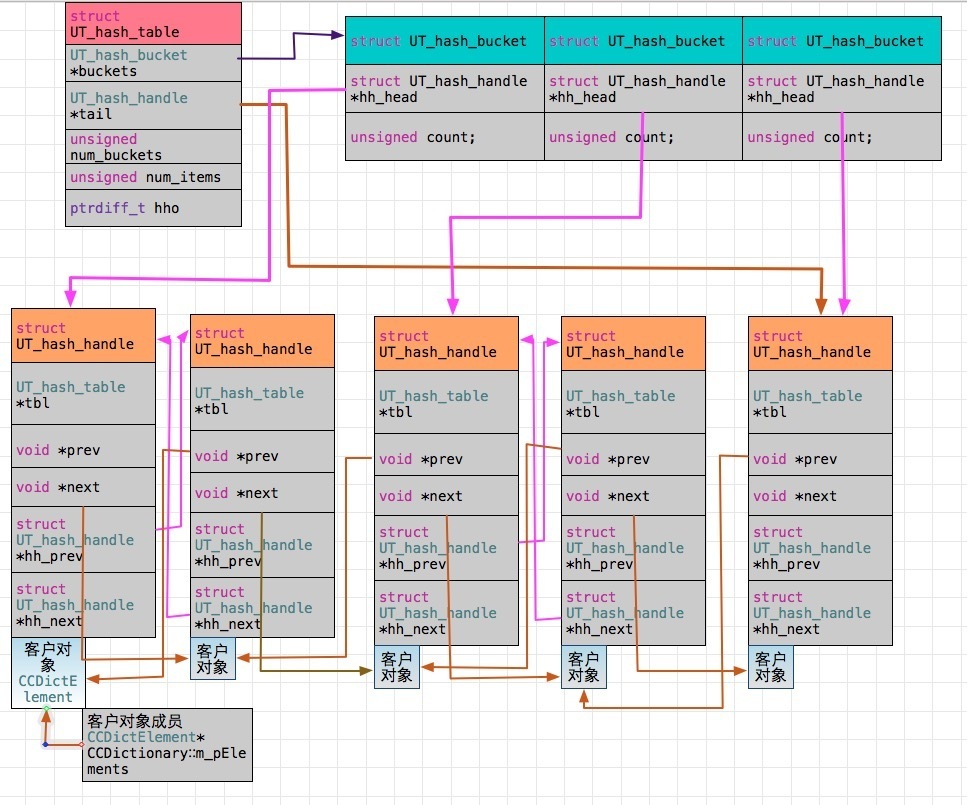
Task: Select the leftmost teal UT_hash_bucket header
Action: tap(445, 41)
